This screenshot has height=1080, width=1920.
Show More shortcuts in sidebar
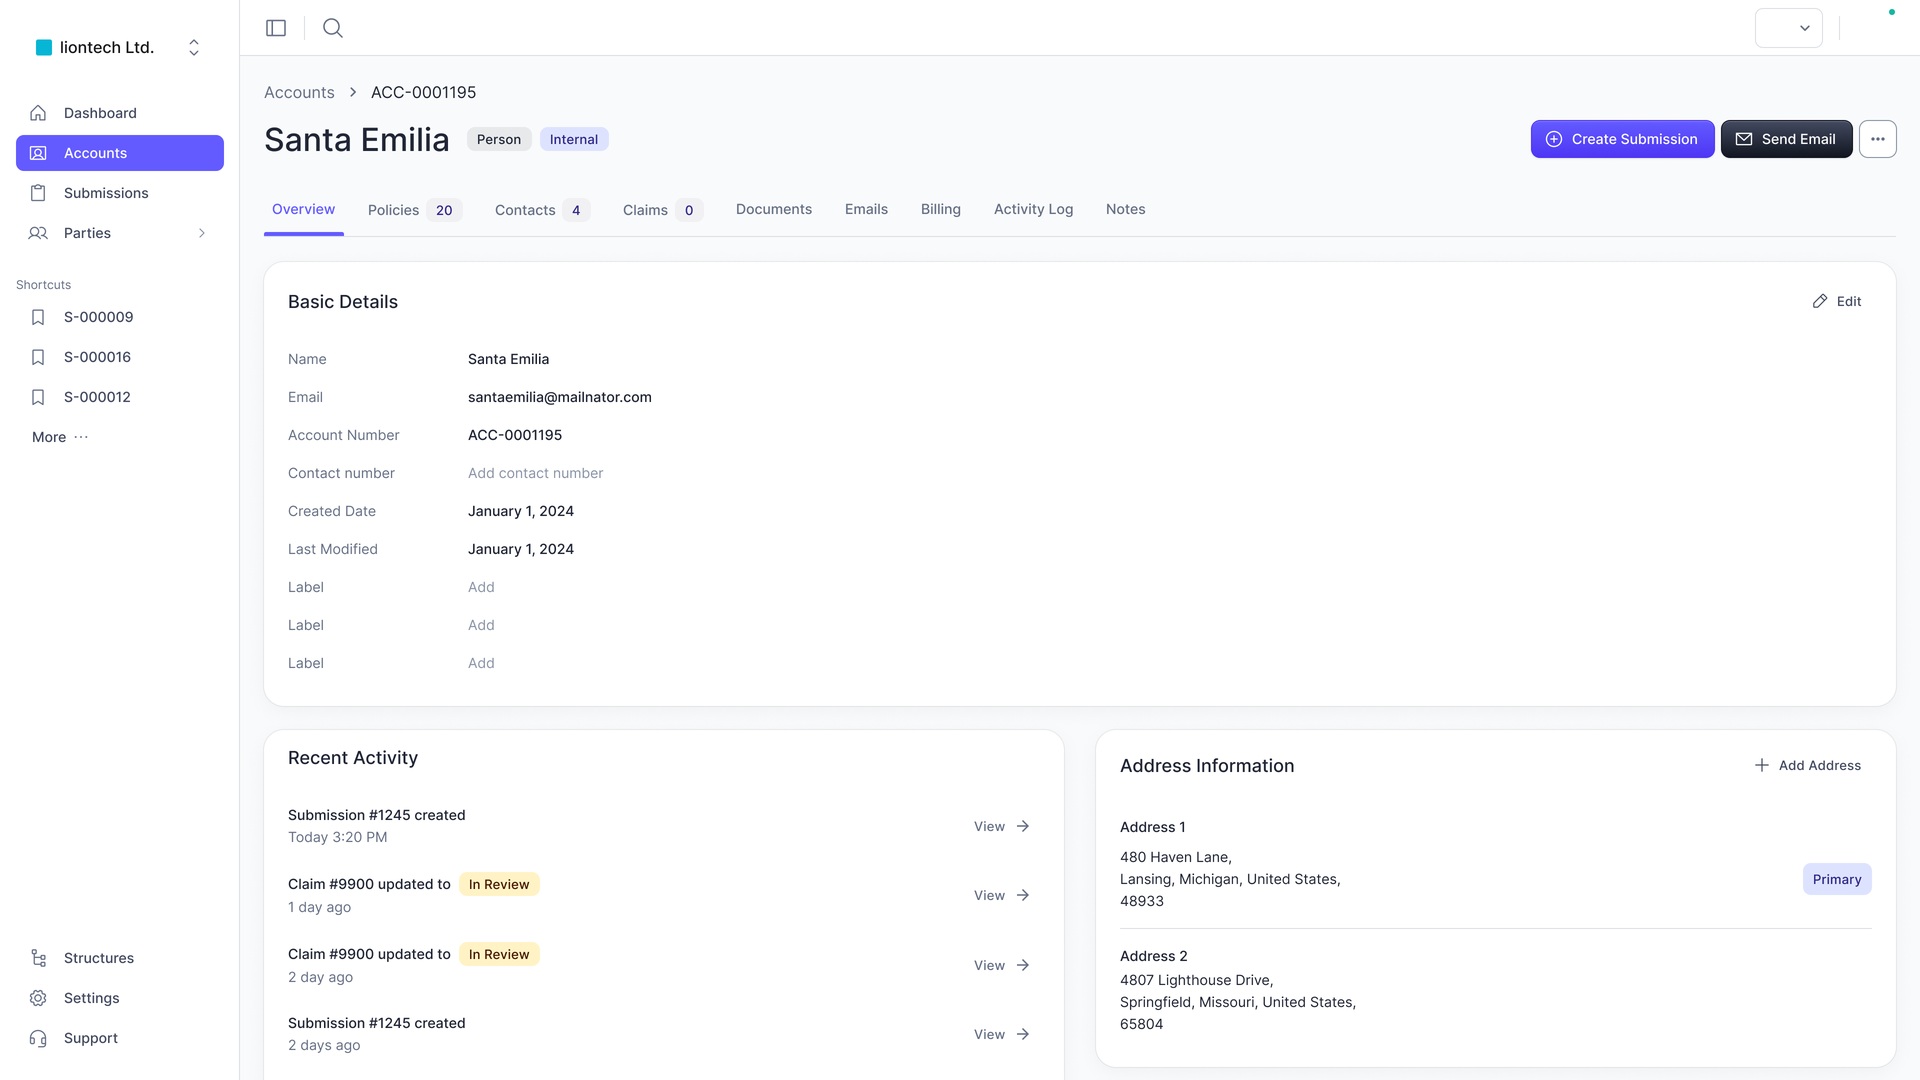60,437
